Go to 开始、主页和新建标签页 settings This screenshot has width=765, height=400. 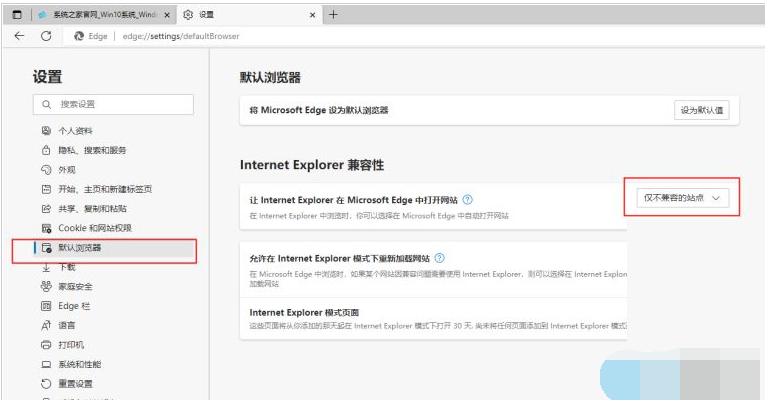[x=104, y=189]
